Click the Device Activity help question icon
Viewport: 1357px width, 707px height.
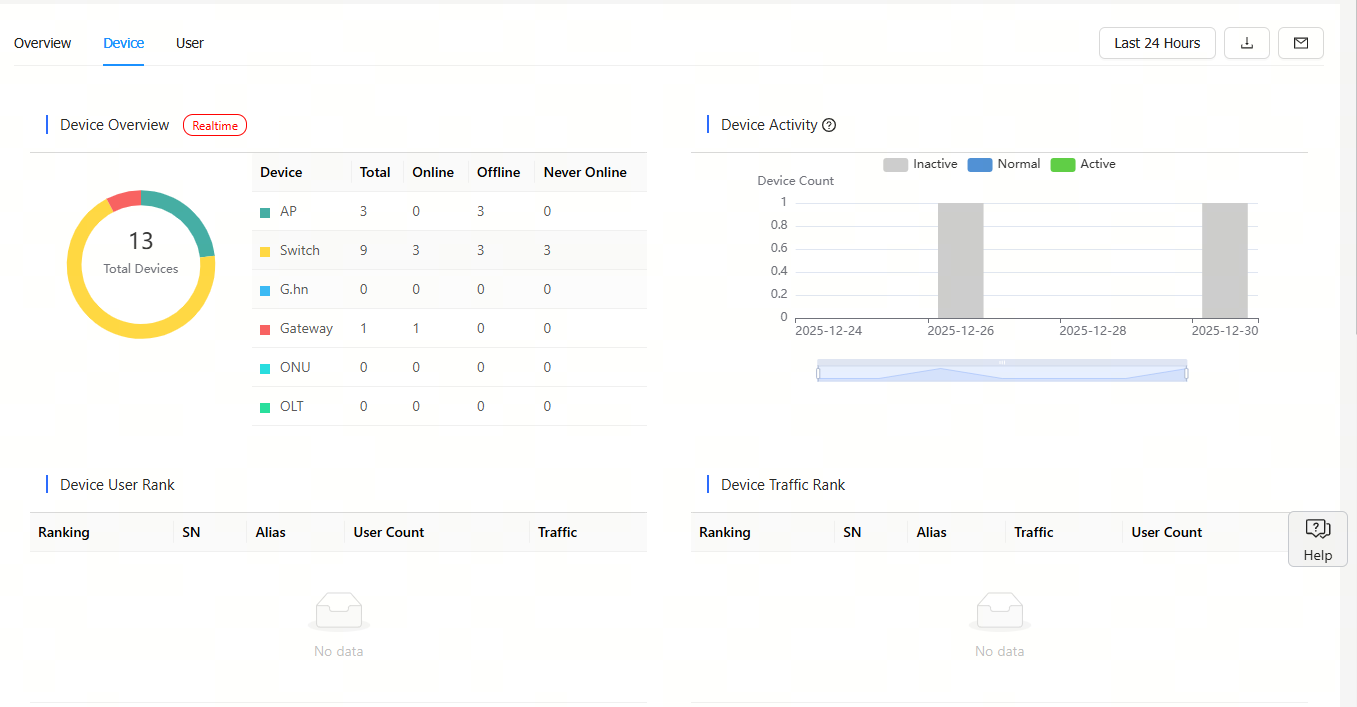828,125
